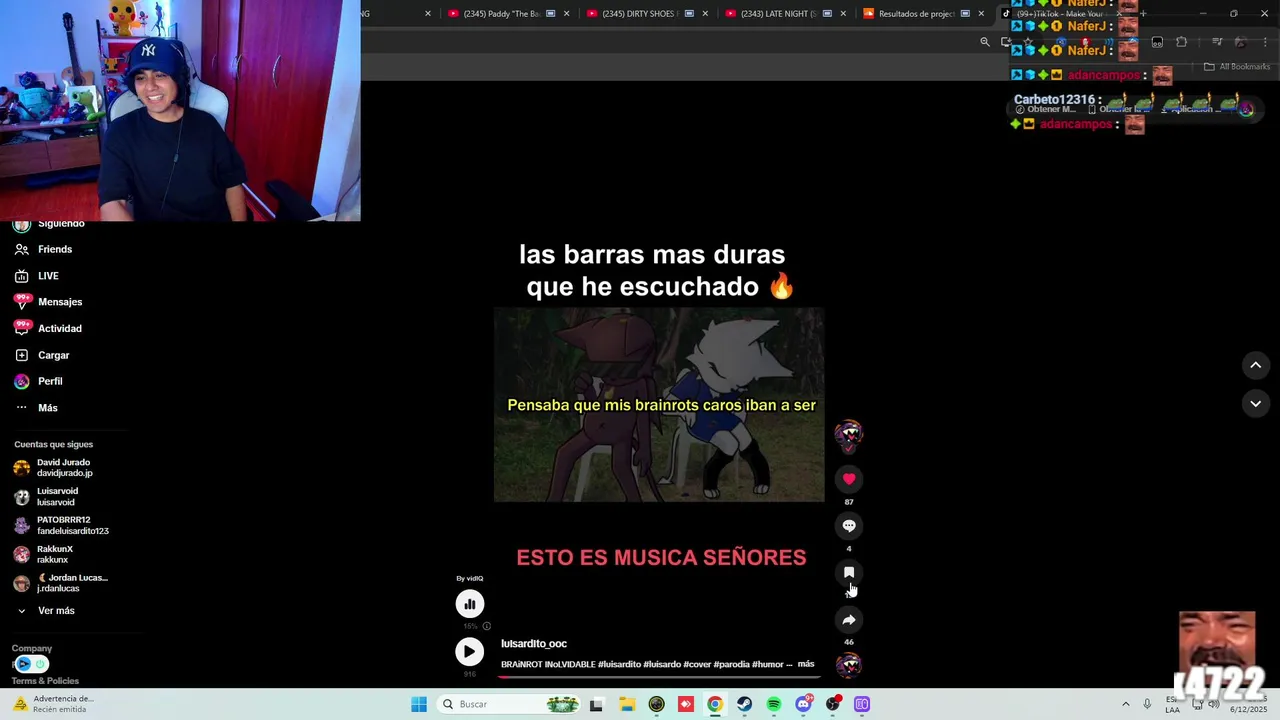The height and width of the screenshot is (720, 1280).
Task: Open the comments bubble icon
Action: (x=849, y=526)
